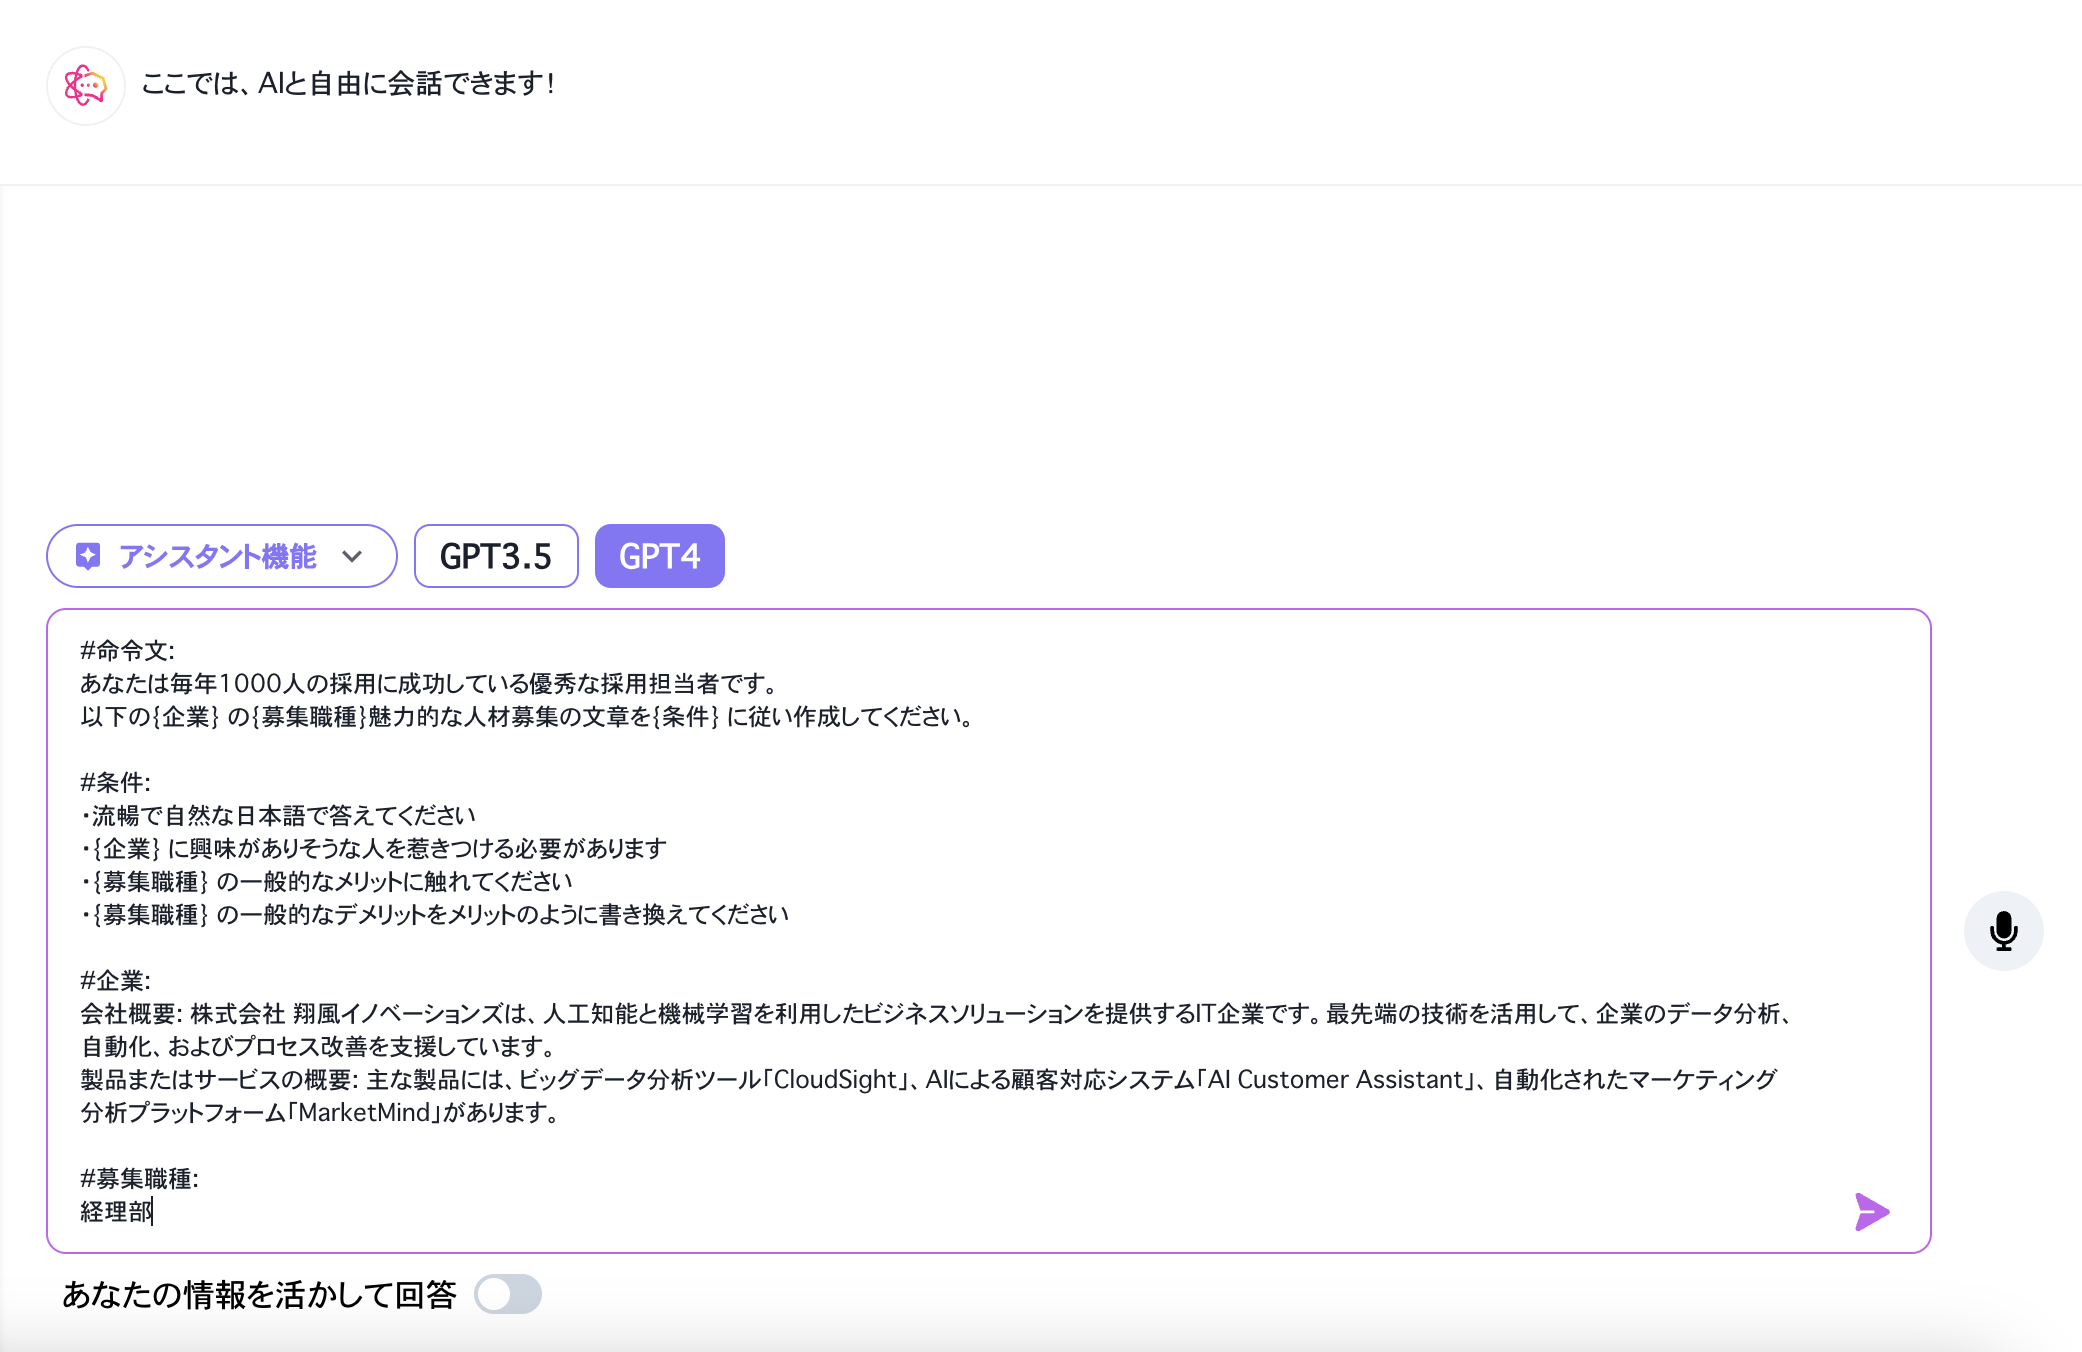Click the #条件: heading in the prompt
2082x1352 pixels.
pos(115,783)
